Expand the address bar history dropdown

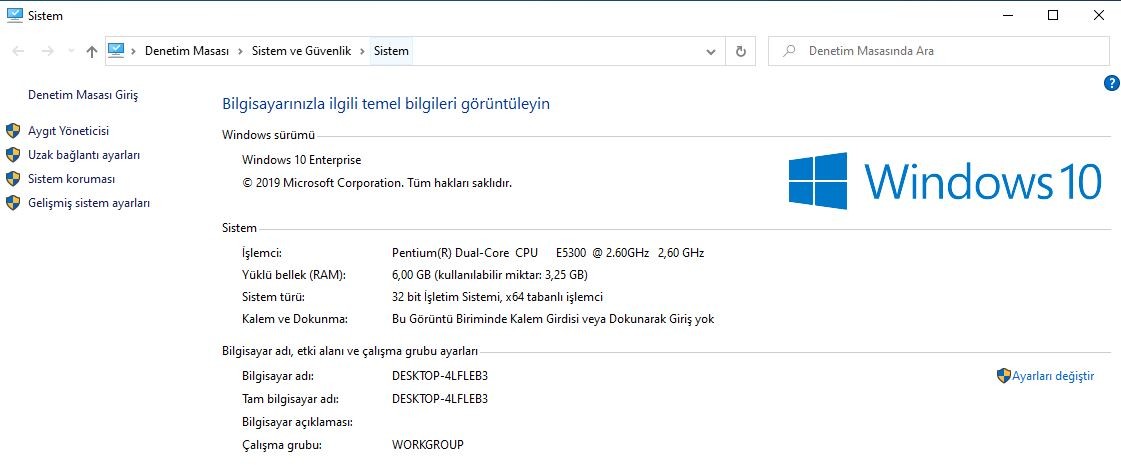pos(711,51)
